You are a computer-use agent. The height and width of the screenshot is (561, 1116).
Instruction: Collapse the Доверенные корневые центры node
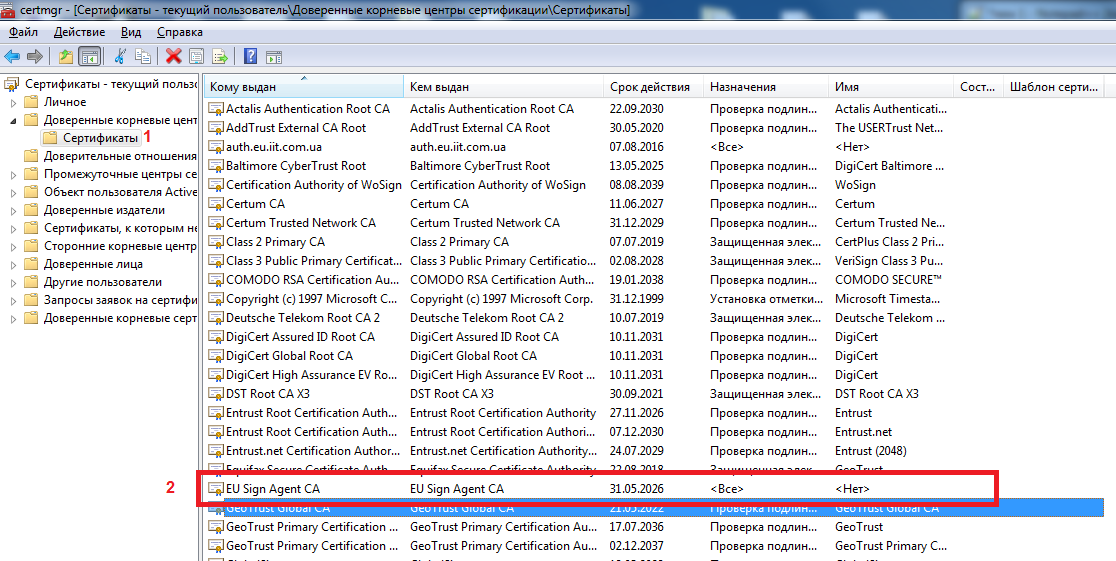tap(13, 120)
